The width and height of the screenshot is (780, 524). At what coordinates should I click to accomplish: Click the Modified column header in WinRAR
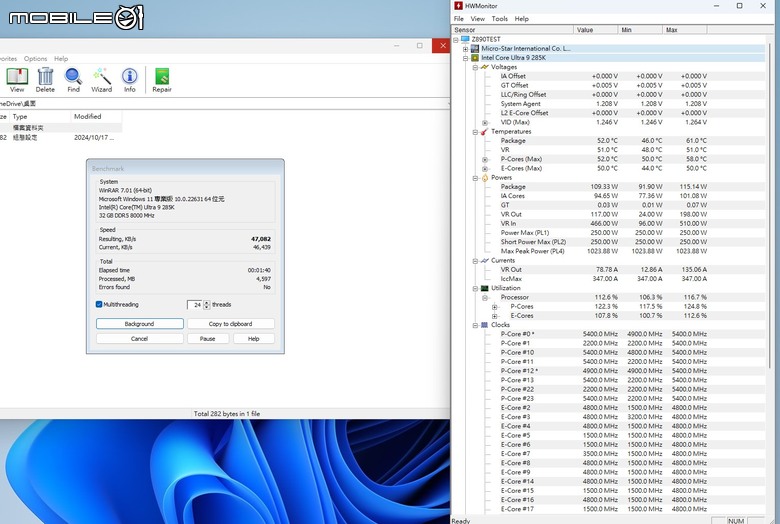(97, 116)
